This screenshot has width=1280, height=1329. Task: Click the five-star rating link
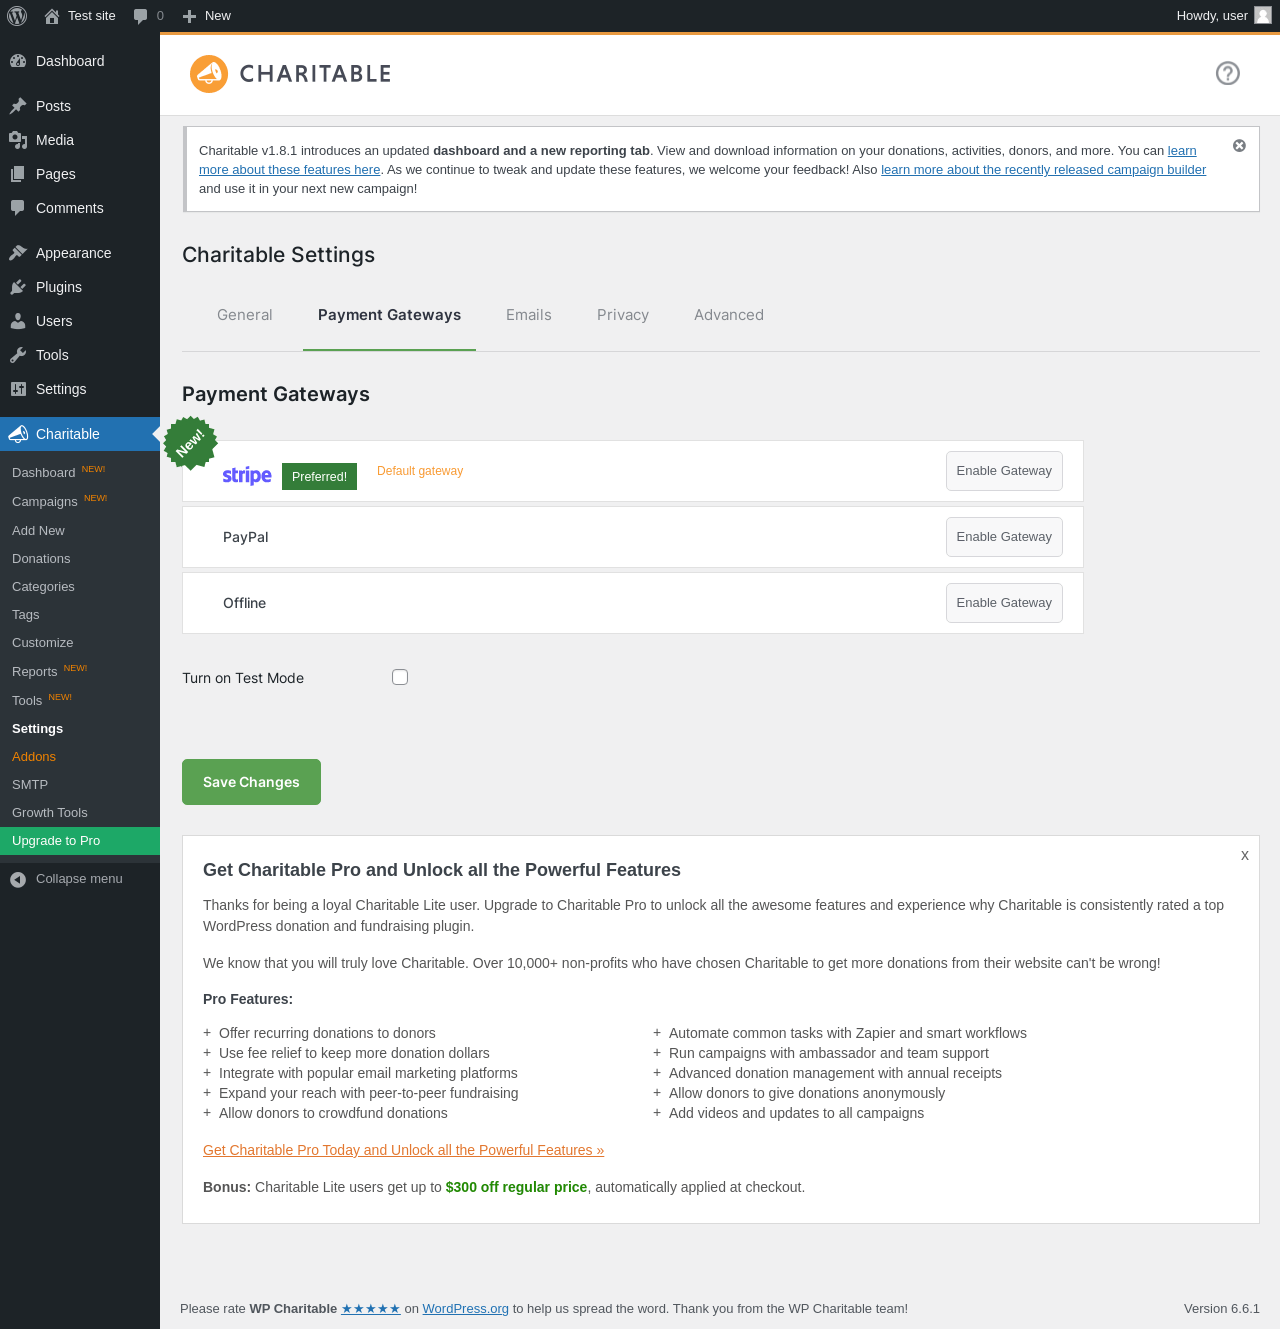click(x=371, y=1308)
